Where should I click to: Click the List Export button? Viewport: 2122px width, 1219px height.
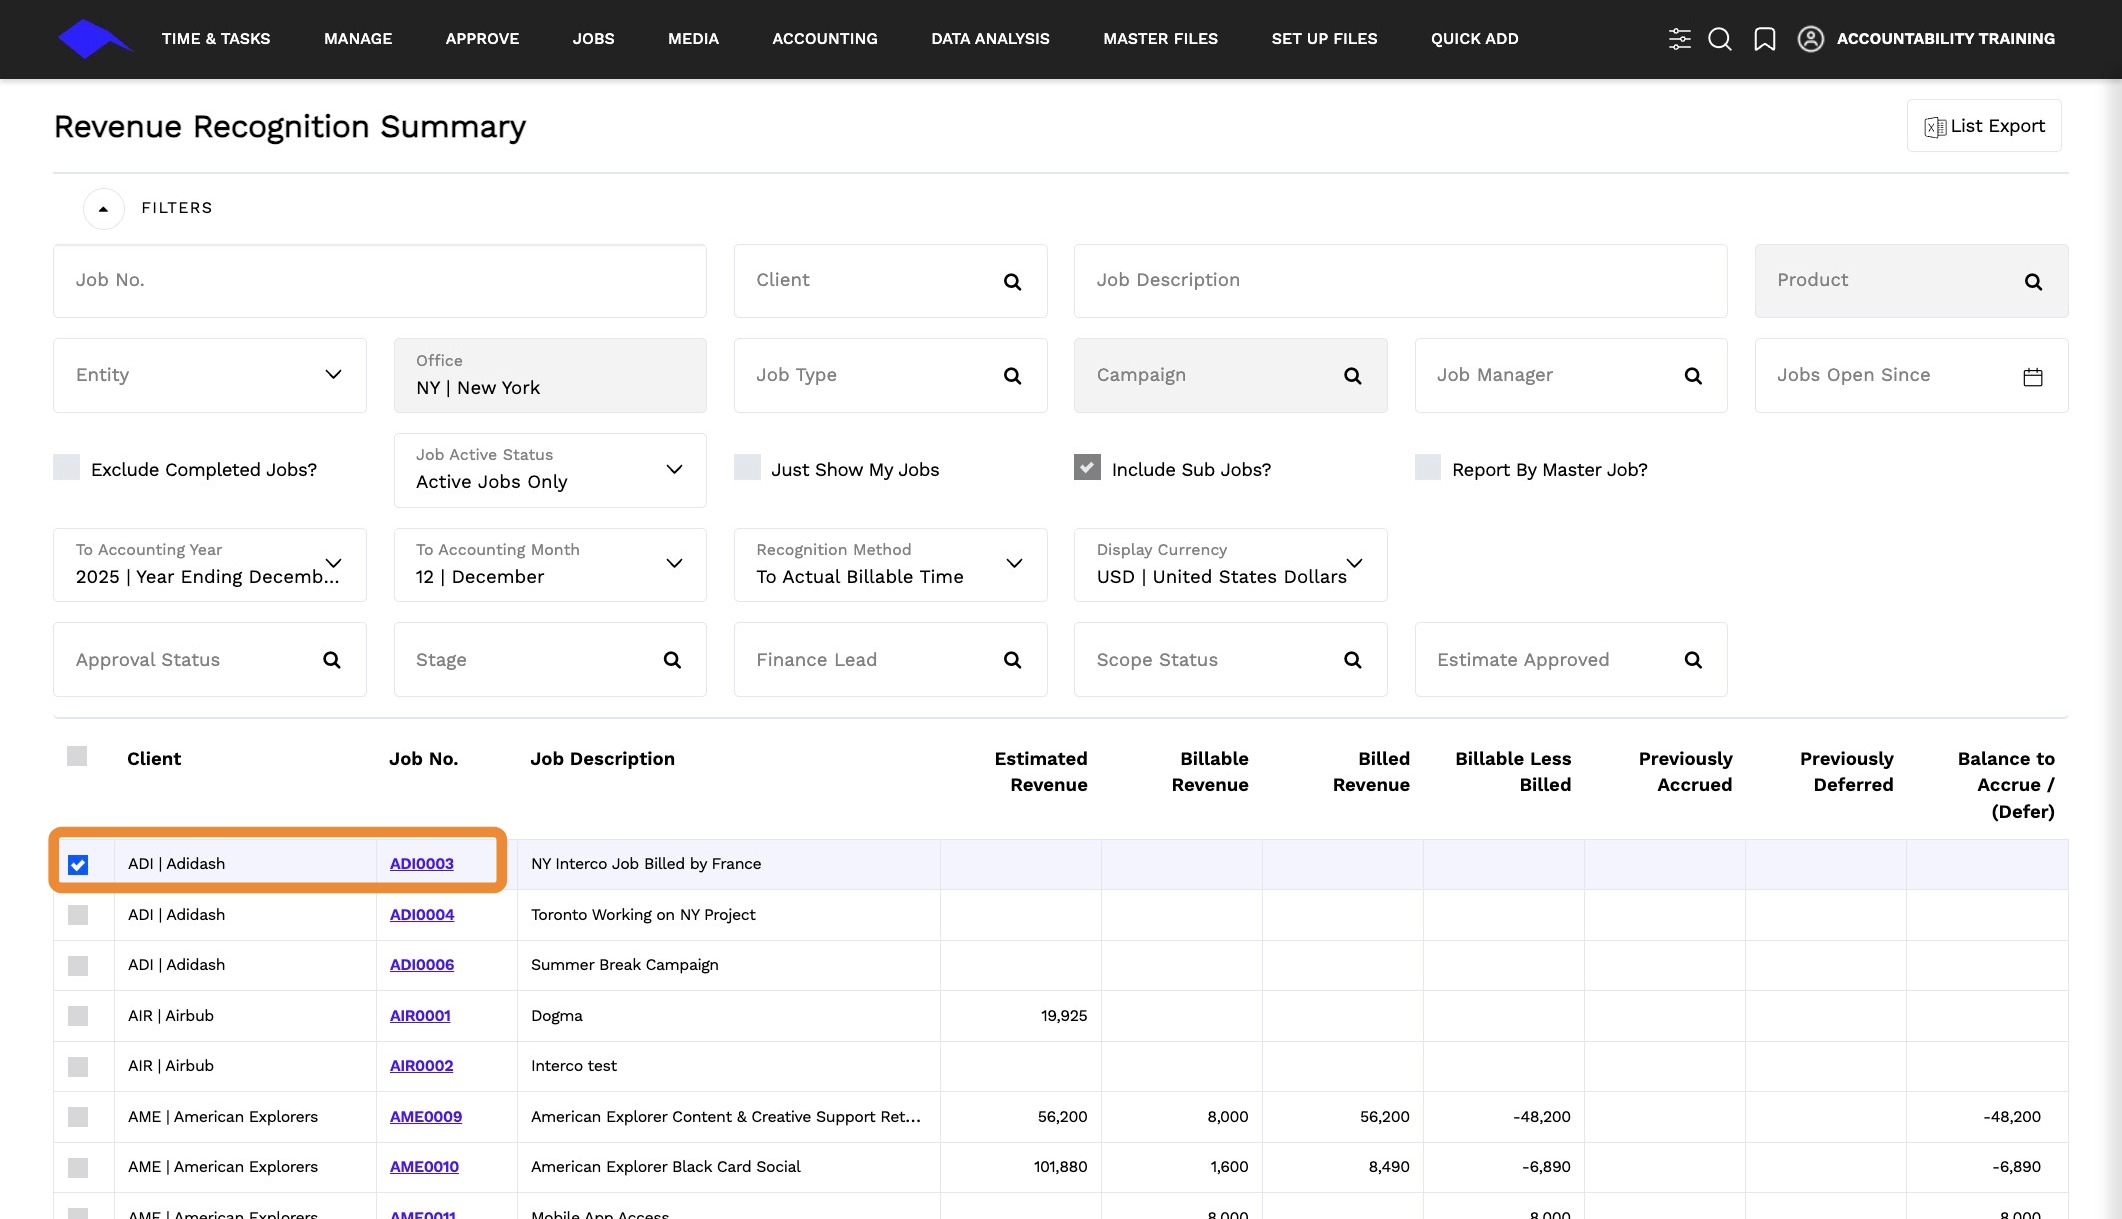tap(1984, 126)
